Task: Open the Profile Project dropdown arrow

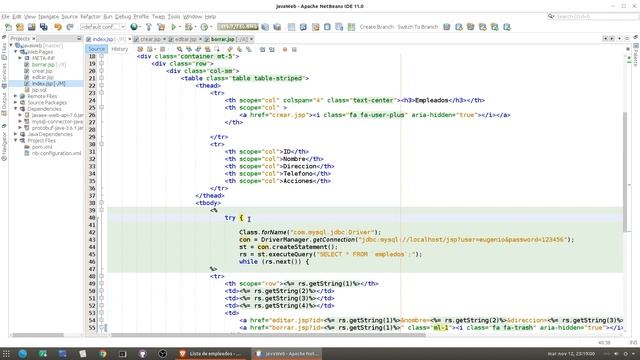Action: 211,27
